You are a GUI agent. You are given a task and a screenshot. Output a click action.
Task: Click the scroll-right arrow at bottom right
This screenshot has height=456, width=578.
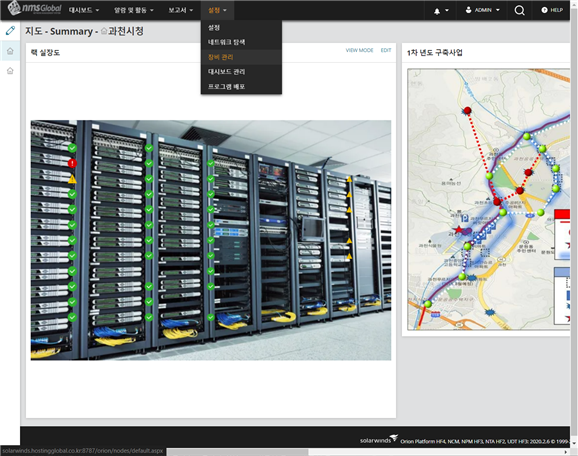click(566, 452)
